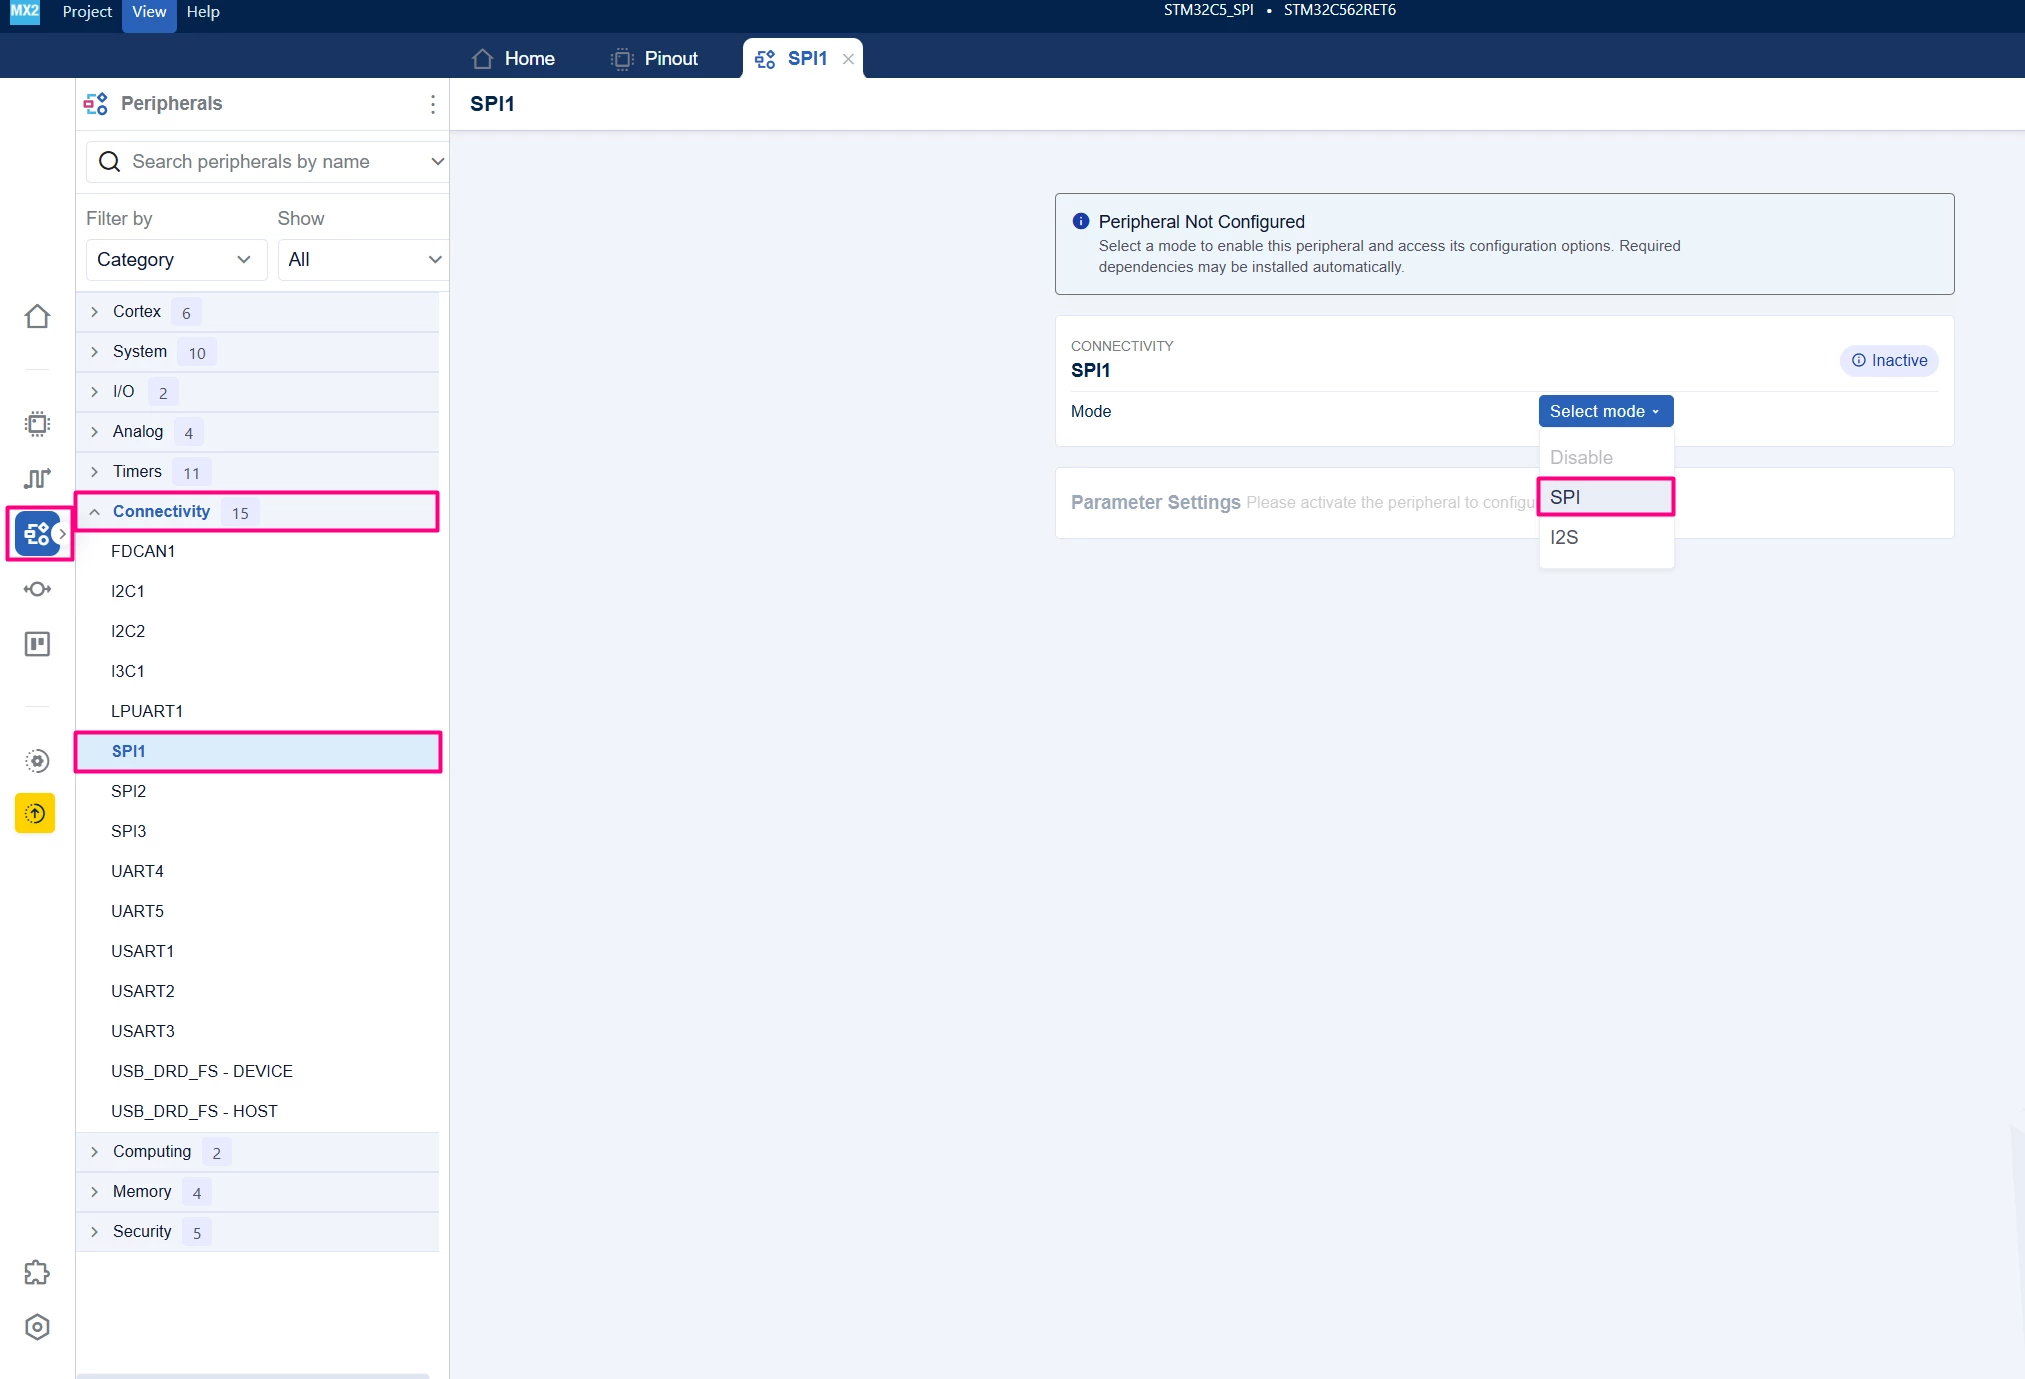Open the hexagon settings icon

[37, 1327]
